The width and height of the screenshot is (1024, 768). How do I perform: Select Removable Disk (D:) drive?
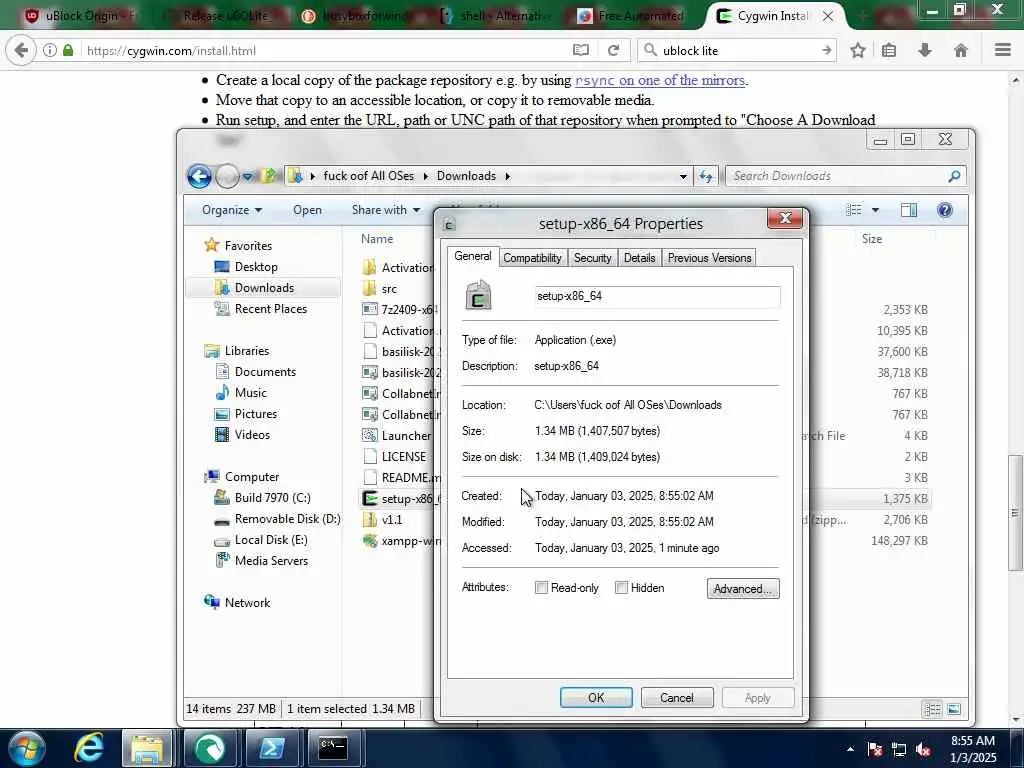click(287, 519)
